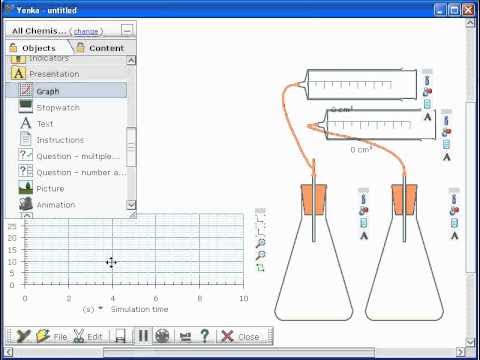This screenshot has height=360, width=480.
Task: Click the File label in the toolbar
Action: pos(60,337)
